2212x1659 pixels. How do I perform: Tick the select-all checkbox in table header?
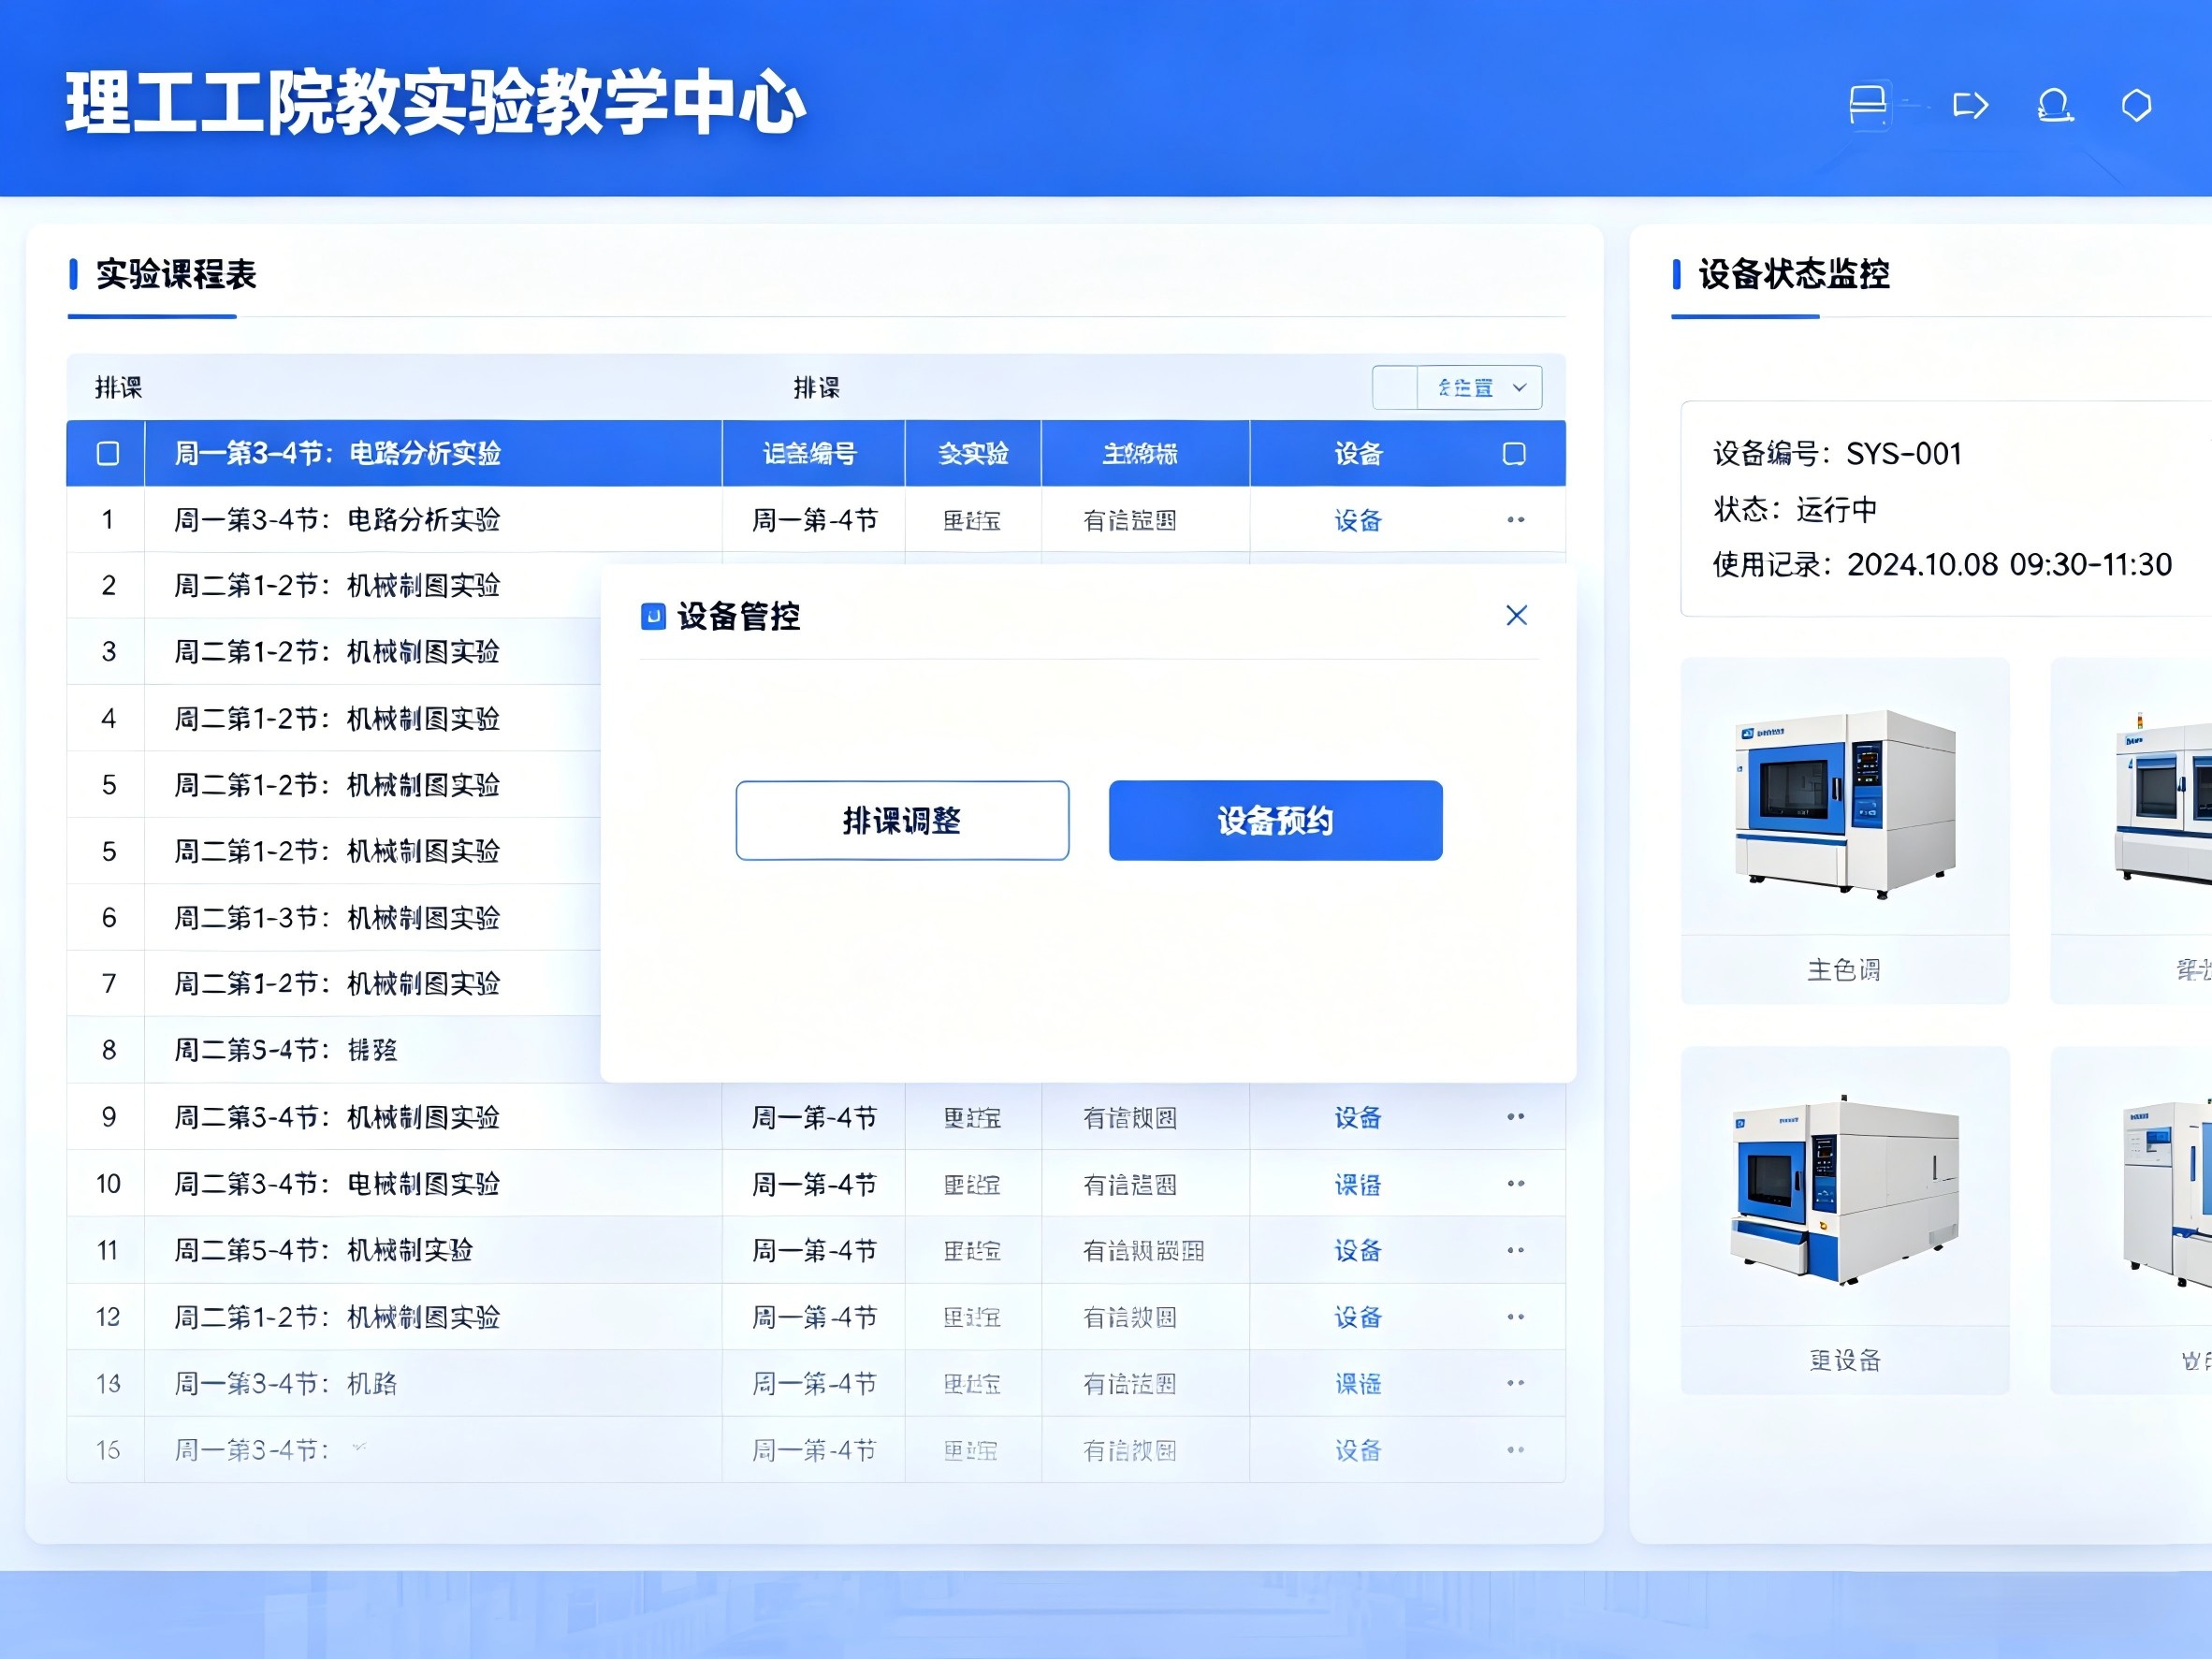tap(108, 454)
